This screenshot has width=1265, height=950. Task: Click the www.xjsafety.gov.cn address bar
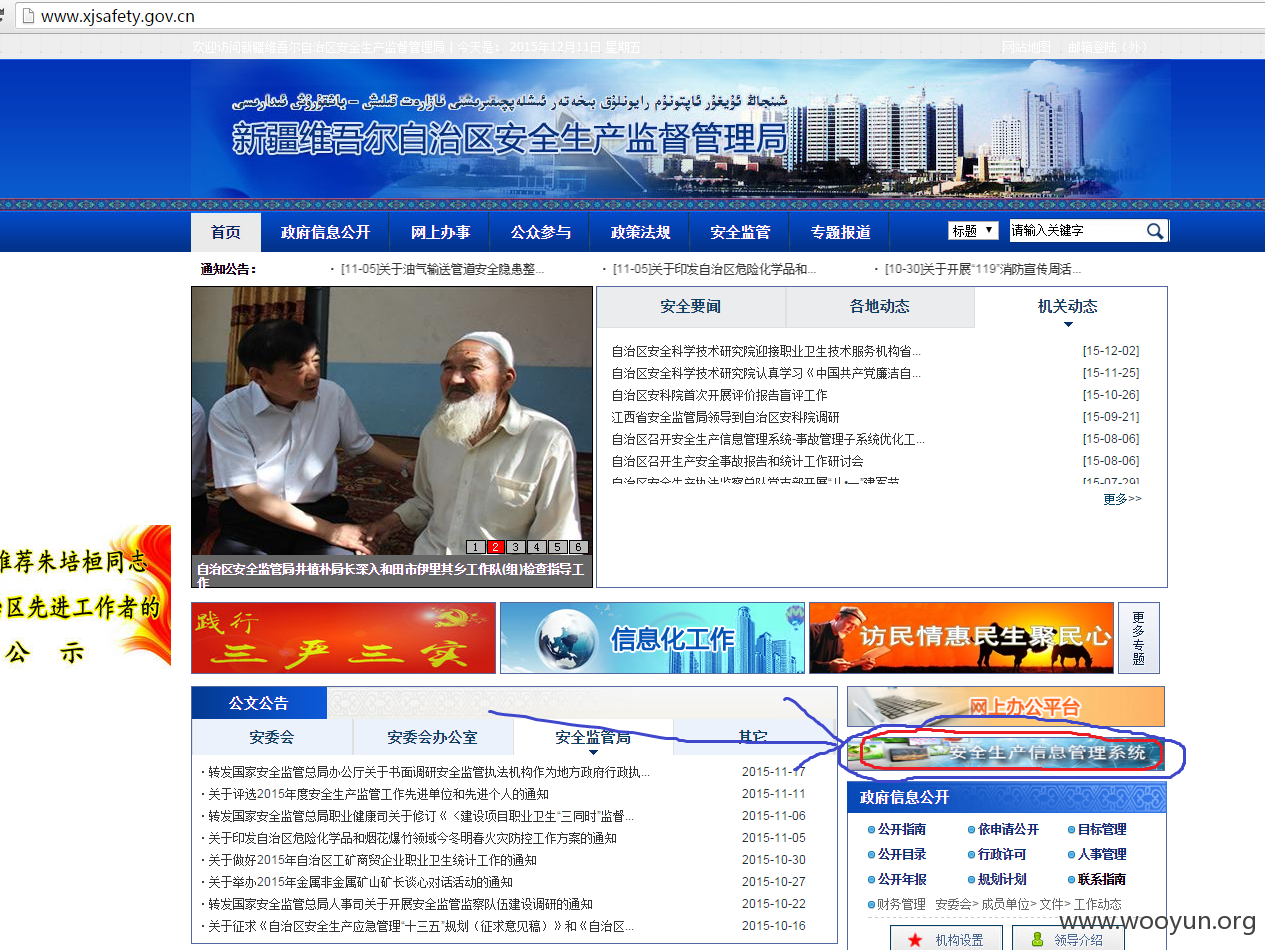[x=640, y=16]
